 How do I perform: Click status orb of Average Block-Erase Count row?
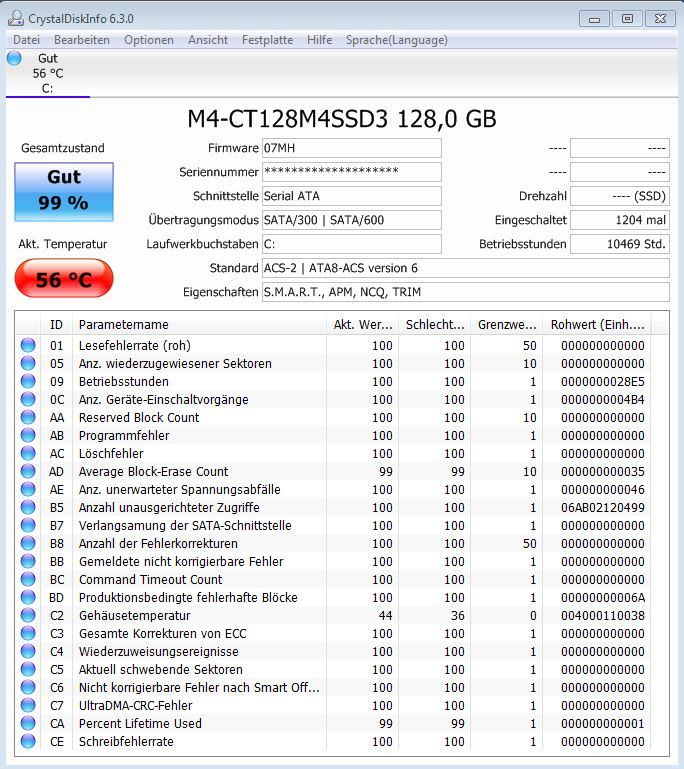[28, 471]
